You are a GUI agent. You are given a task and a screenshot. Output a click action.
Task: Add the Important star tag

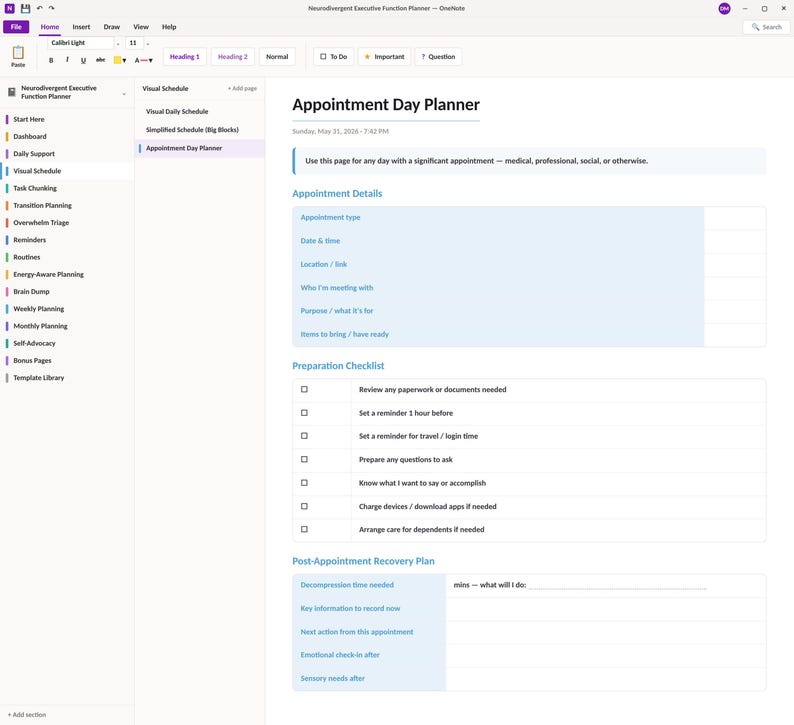click(x=384, y=57)
